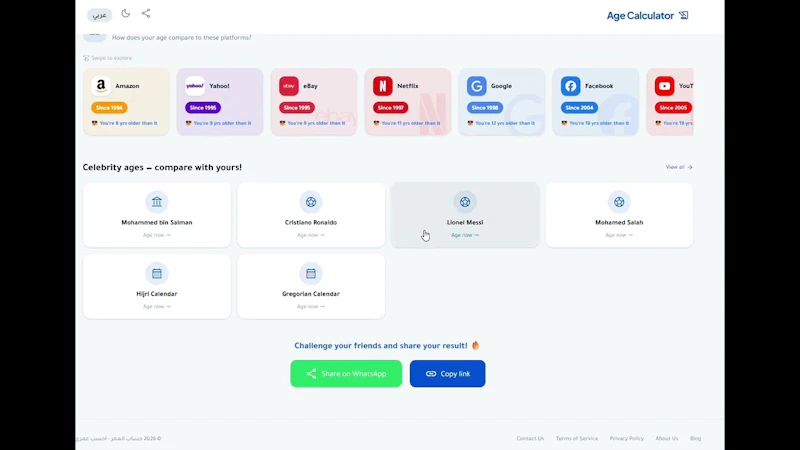The height and width of the screenshot is (450, 800).
Task: Open the About Us footer link
Action: [667, 438]
